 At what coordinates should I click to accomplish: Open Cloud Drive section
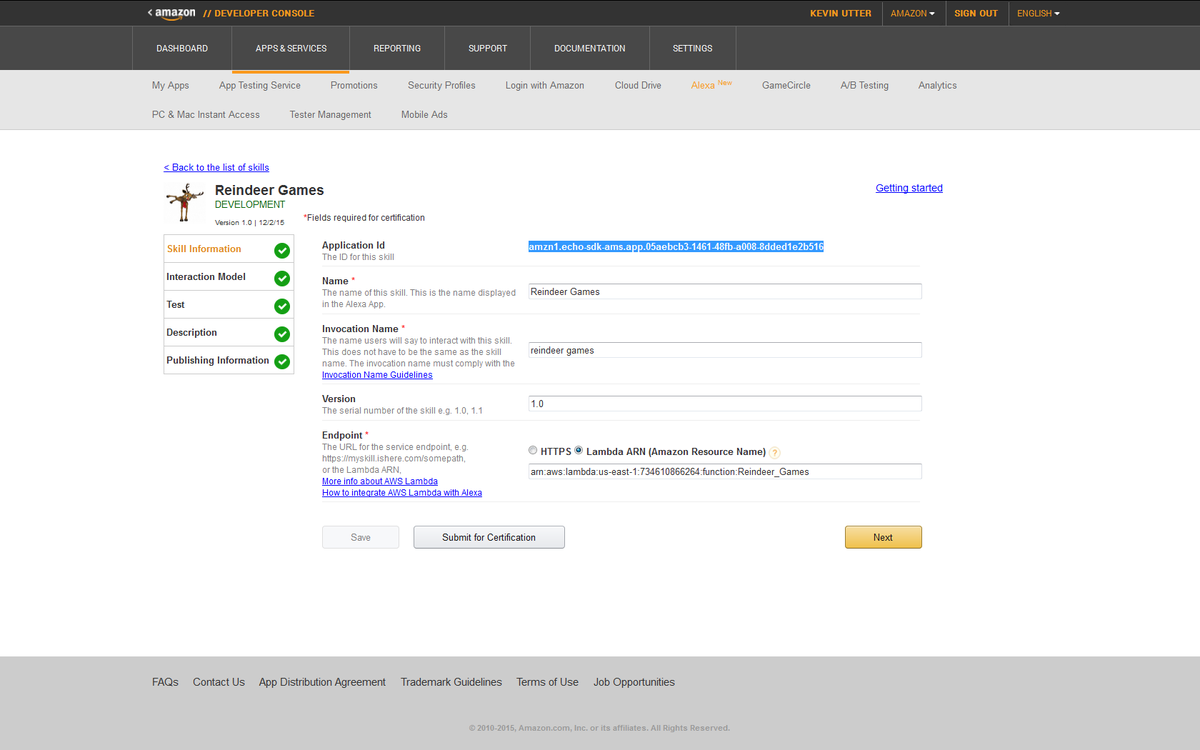(638, 85)
